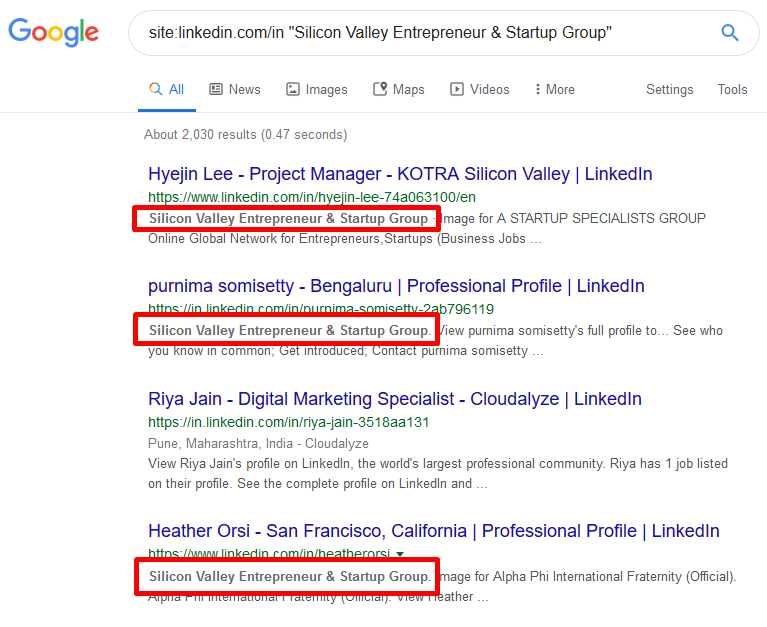The width and height of the screenshot is (767, 627).
Task: Open the search Tools option
Action: (732, 90)
